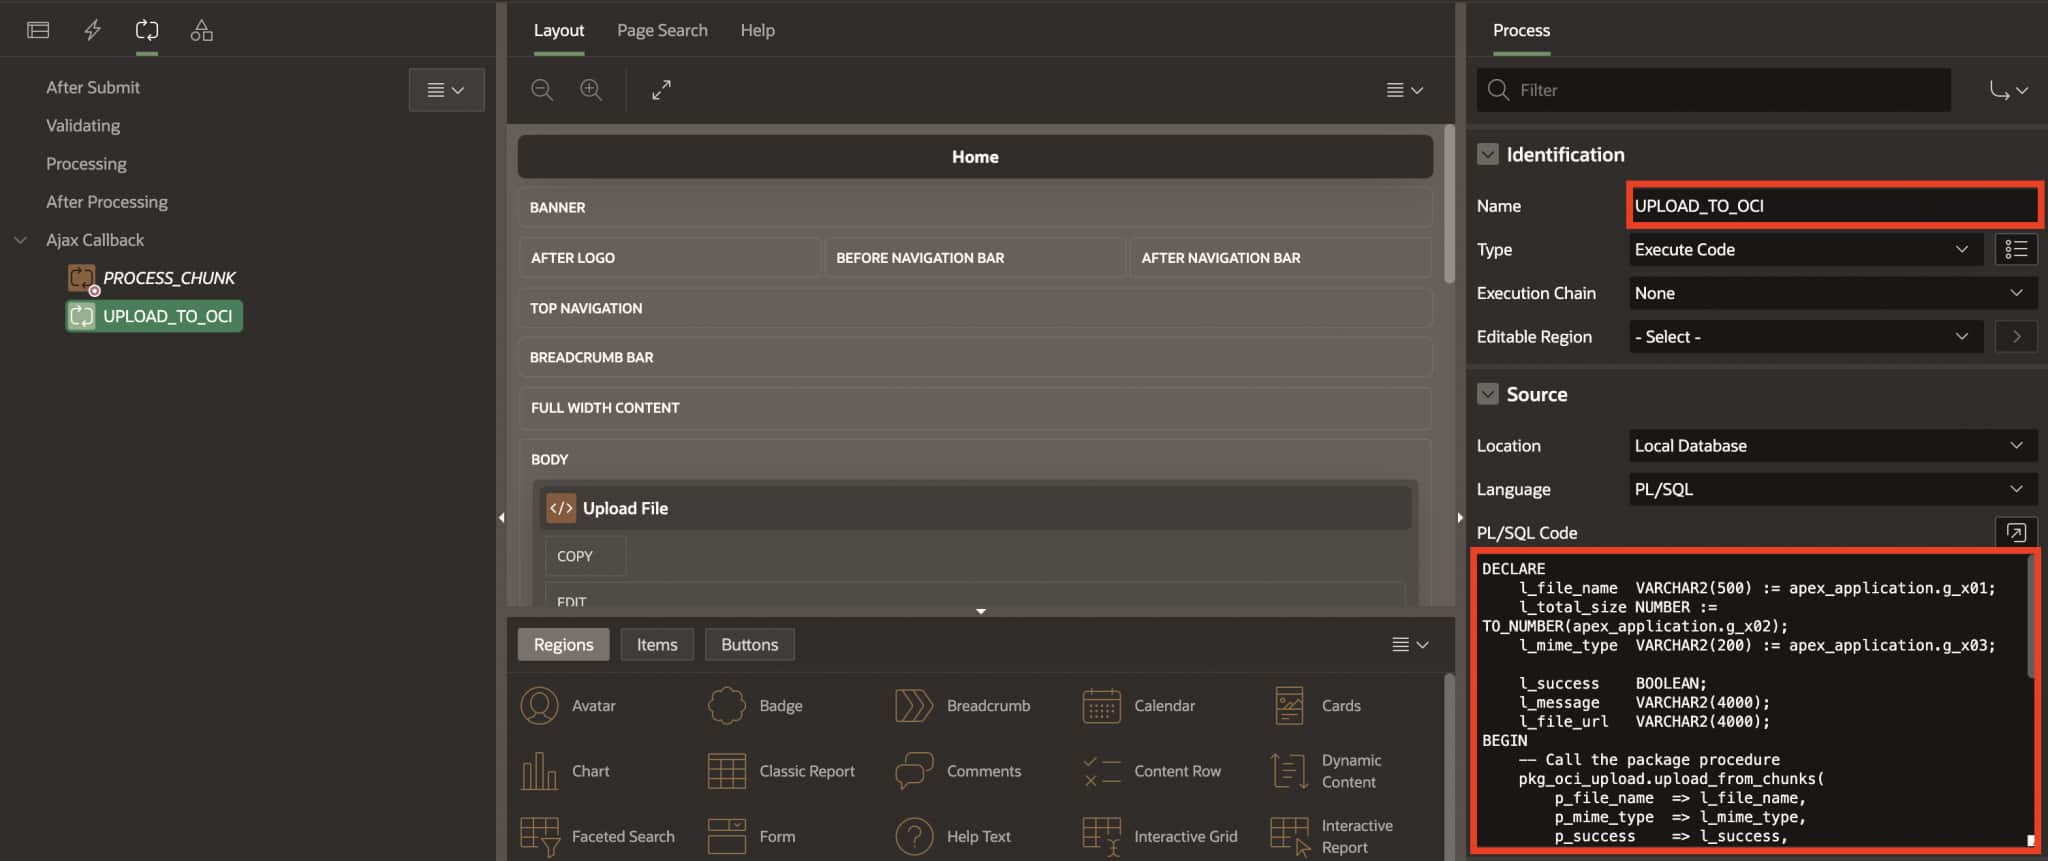Open the Type quick pick list icon
2048x861 pixels.
pyautogui.click(x=2016, y=249)
